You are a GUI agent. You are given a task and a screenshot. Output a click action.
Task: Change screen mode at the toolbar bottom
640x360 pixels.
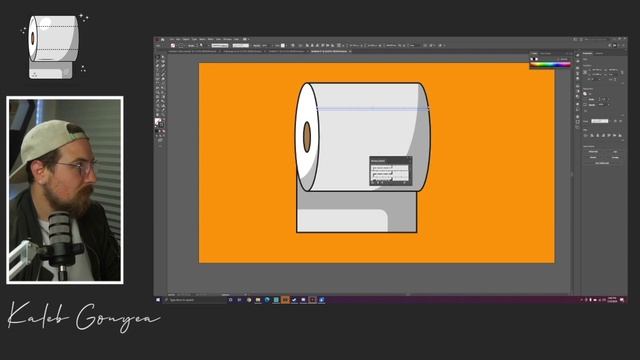(160, 140)
